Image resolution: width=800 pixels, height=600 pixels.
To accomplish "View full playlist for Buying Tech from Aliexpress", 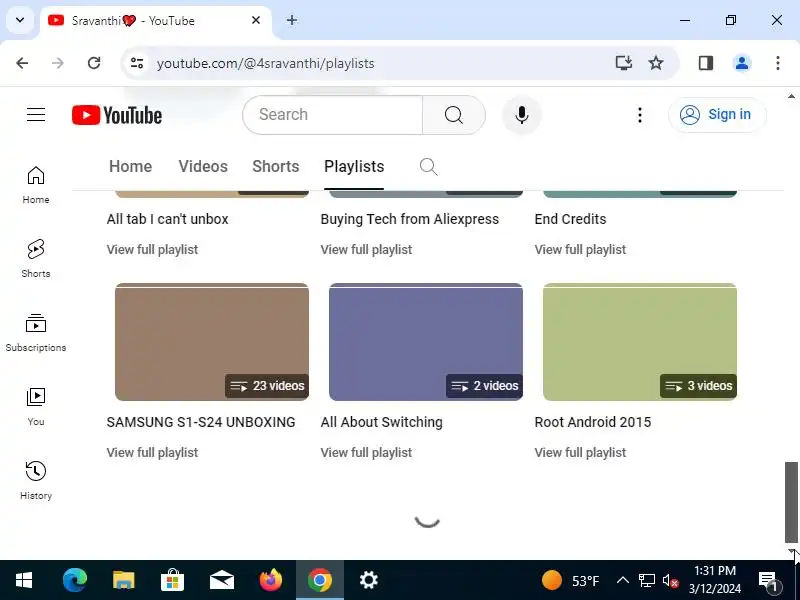I will click(366, 249).
